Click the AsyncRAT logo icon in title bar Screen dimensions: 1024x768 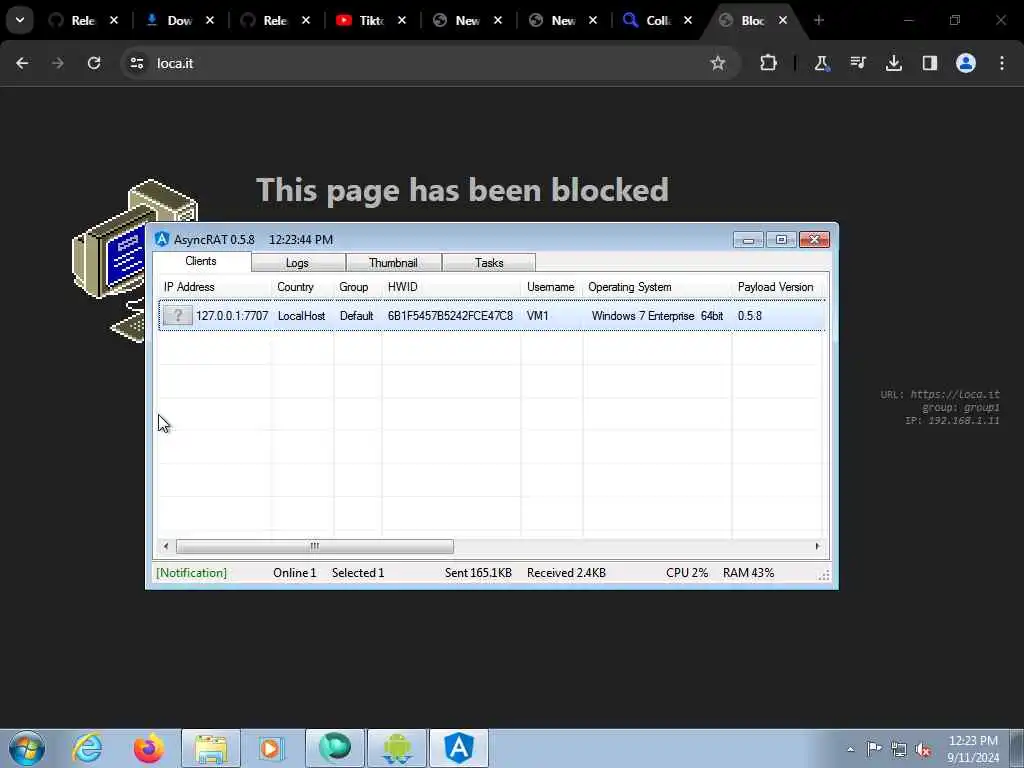tap(162, 240)
